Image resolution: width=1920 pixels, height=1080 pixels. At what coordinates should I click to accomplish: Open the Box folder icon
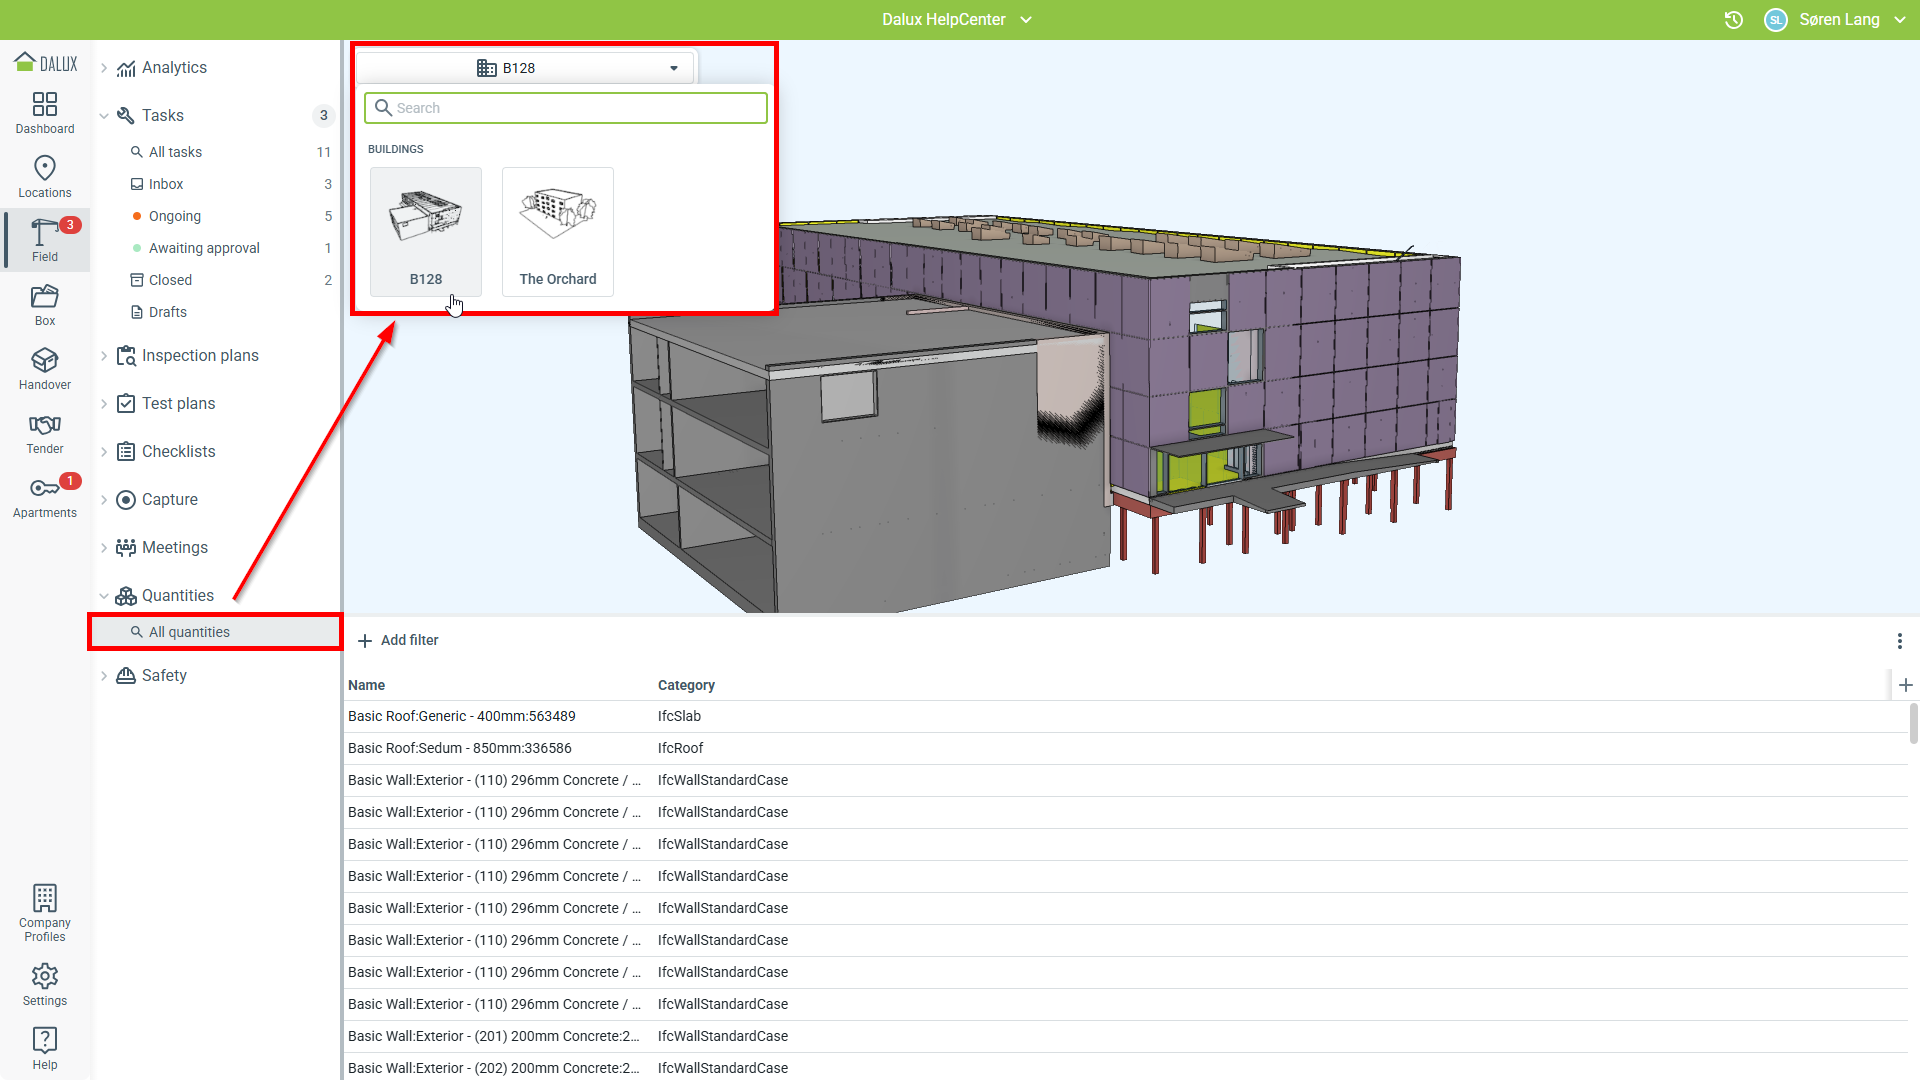point(45,304)
